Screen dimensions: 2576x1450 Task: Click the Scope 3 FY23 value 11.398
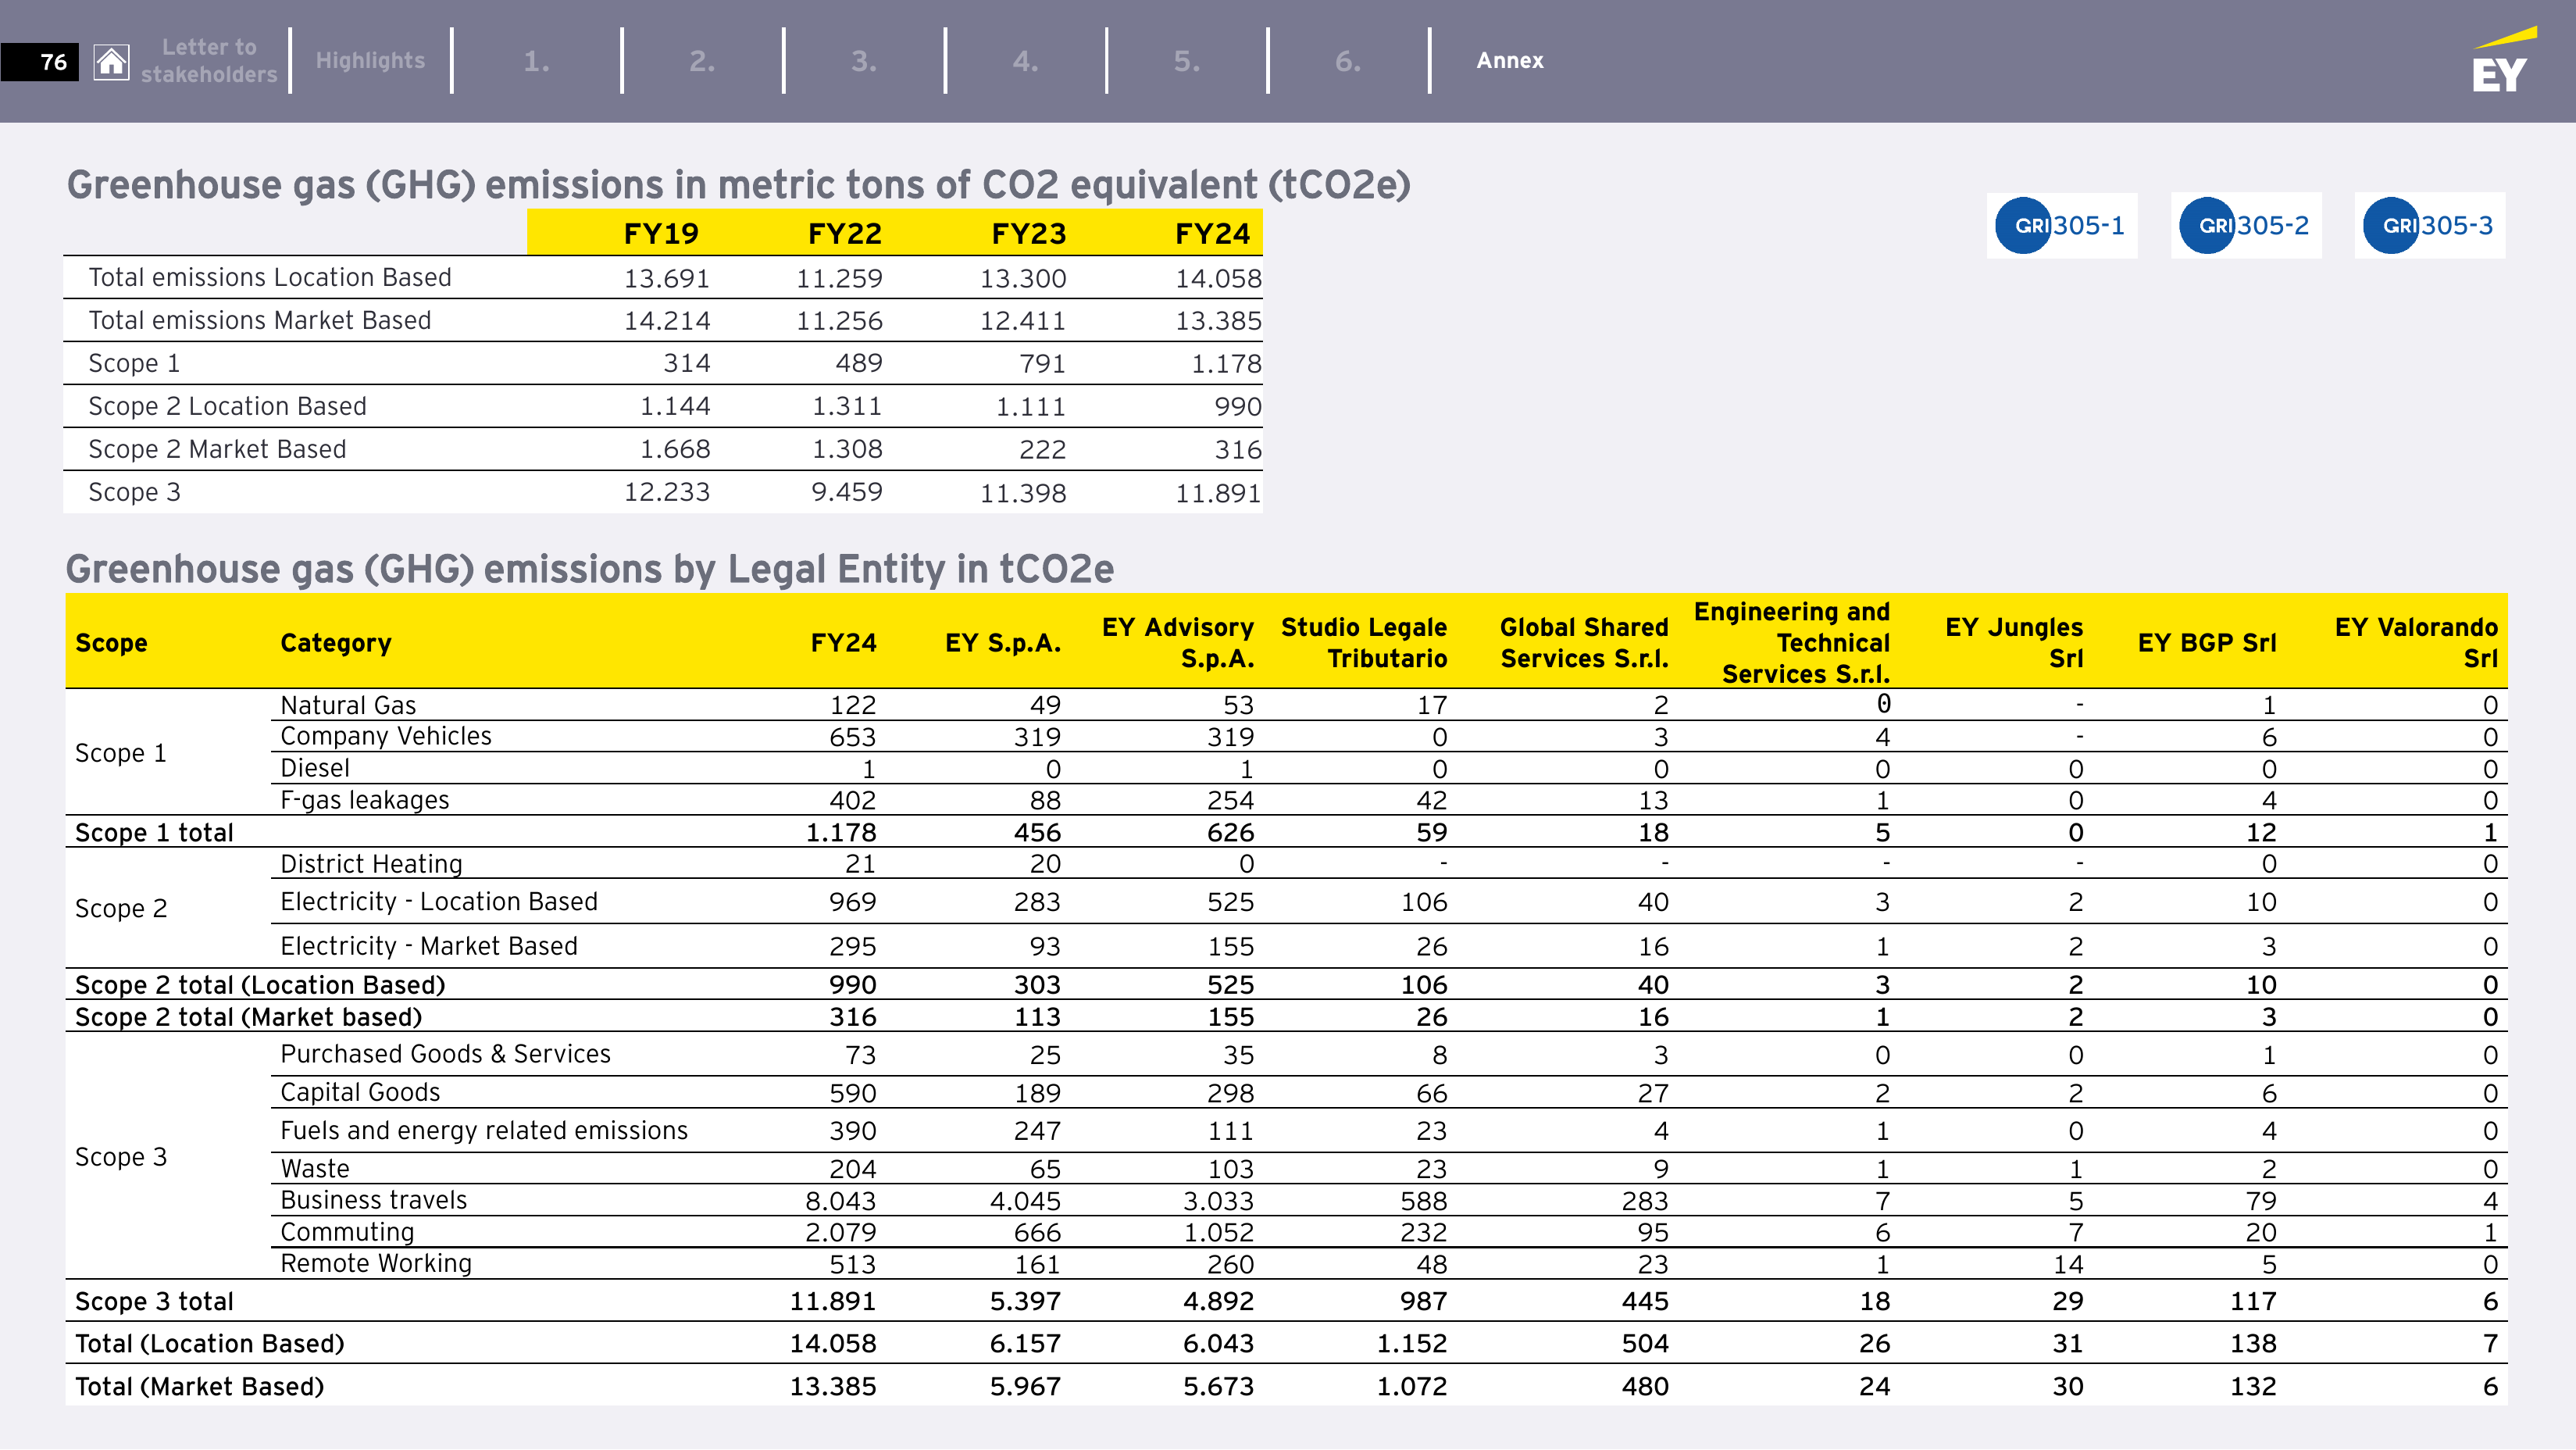point(1023,493)
